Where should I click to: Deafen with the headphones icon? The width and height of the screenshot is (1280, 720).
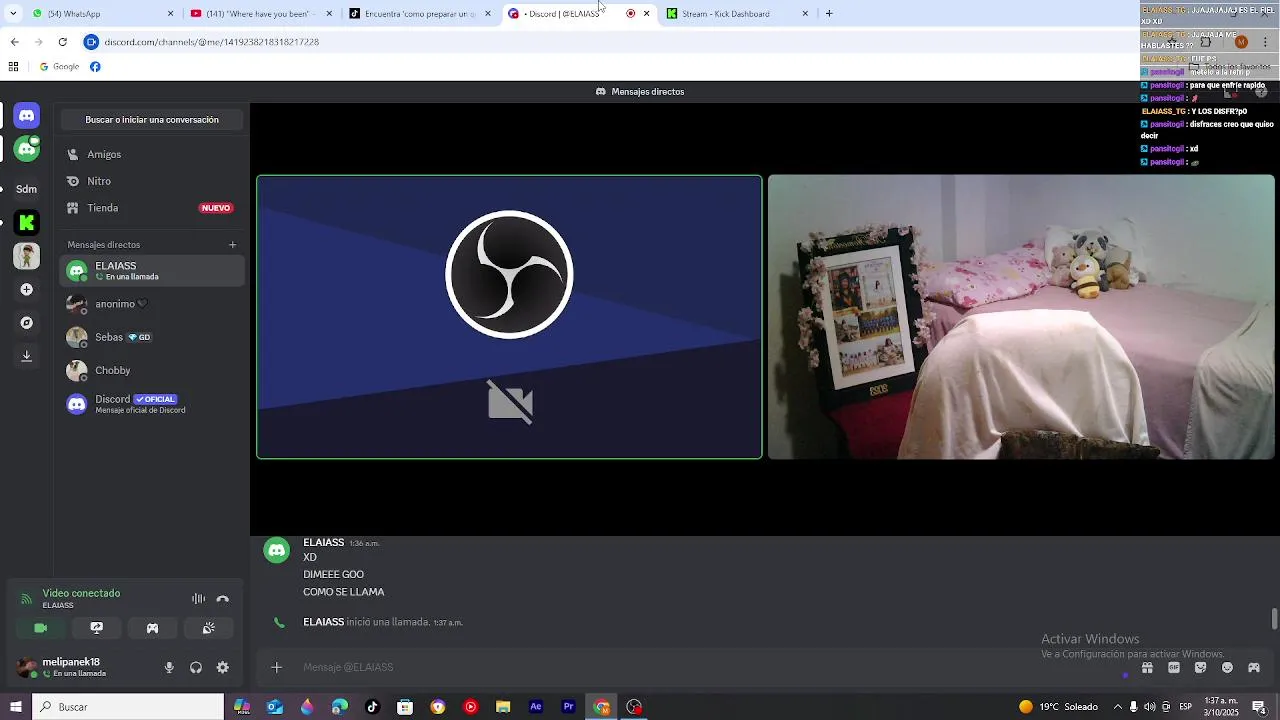[196, 668]
